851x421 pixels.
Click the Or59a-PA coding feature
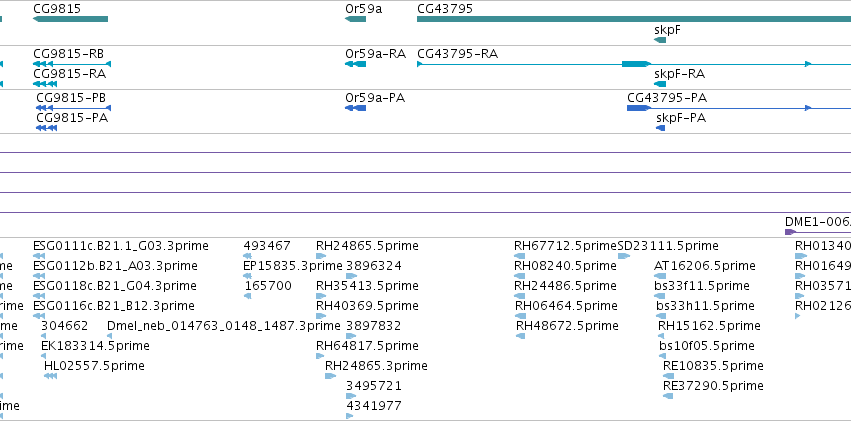tap(355, 108)
